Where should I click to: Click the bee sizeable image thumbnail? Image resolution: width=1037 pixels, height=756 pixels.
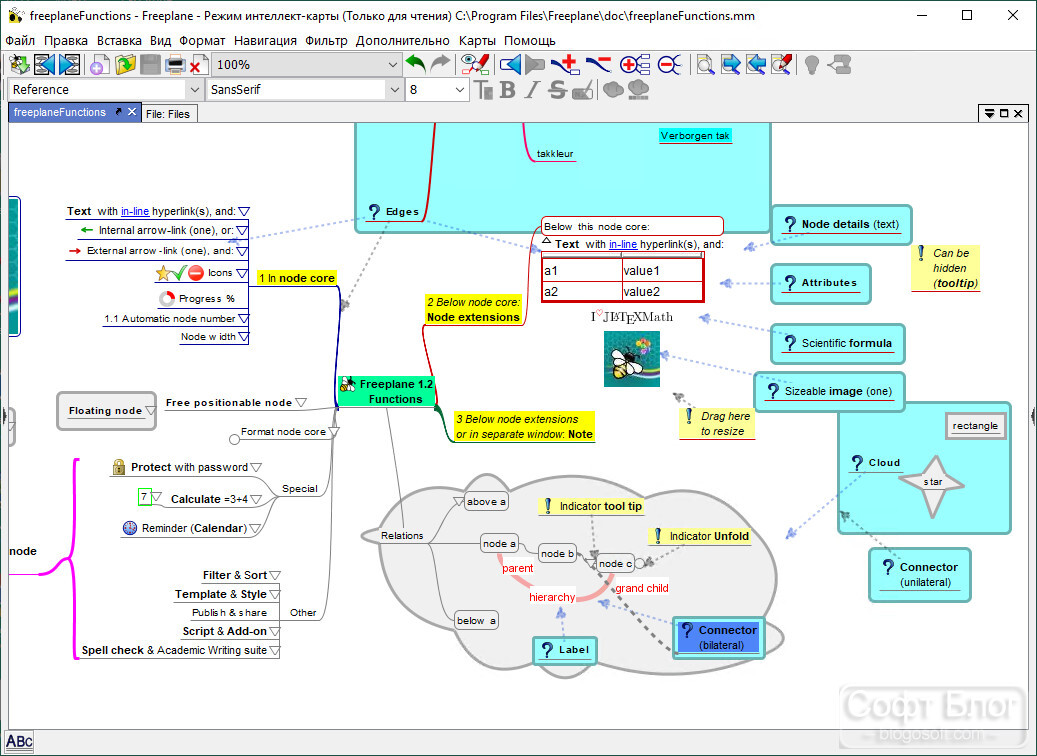point(632,359)
